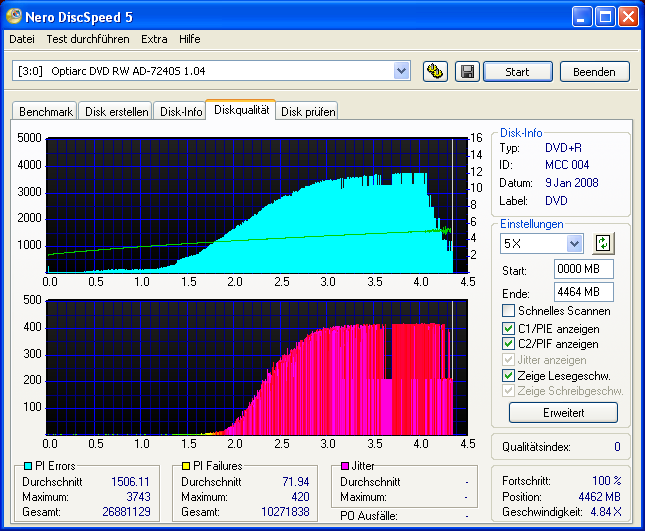Screen dimensions: 645x531
Task: Switch to the Disk erstellen tab
Action: pyautogui.click(x=116, y=111)
